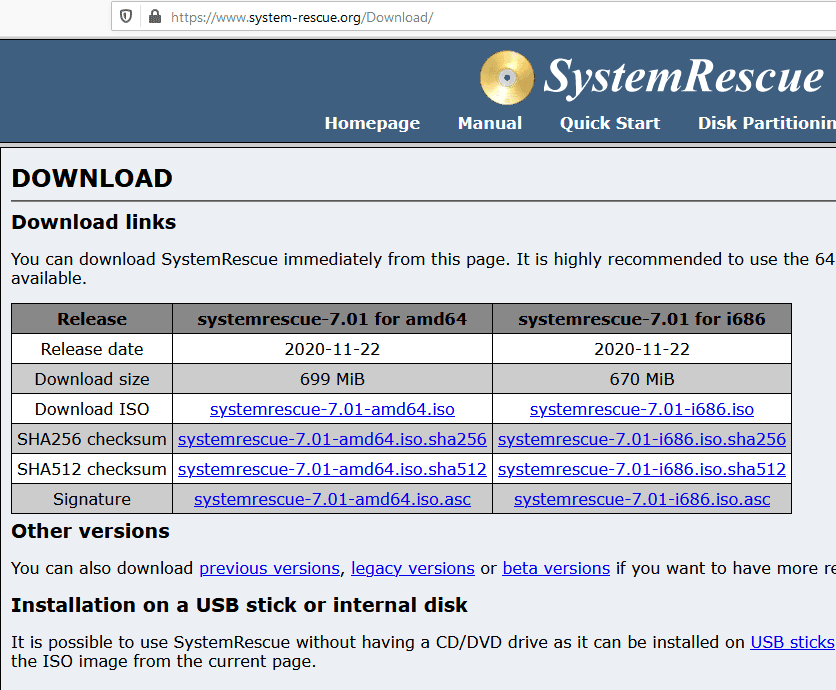Viewport: 836px width, 690px height.
Task: Click the tracking protection shield icon
Action: 126,17
